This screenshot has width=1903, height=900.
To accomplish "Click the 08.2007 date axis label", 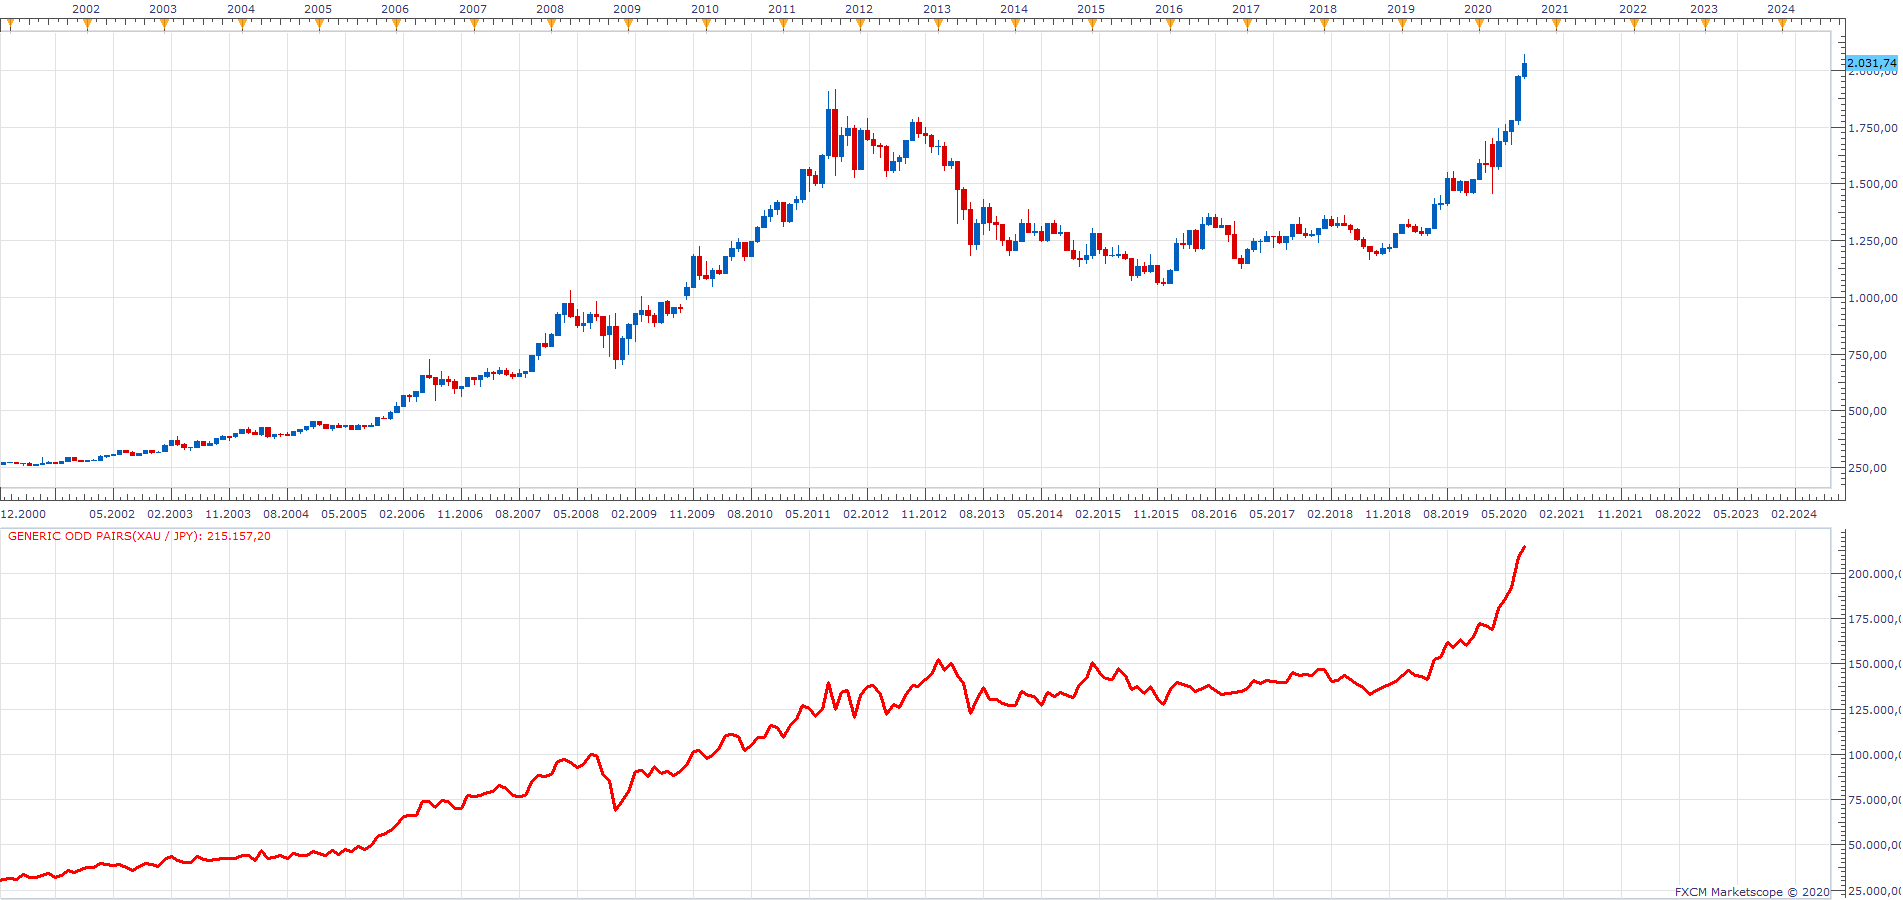I will click(x=518, y=514).
